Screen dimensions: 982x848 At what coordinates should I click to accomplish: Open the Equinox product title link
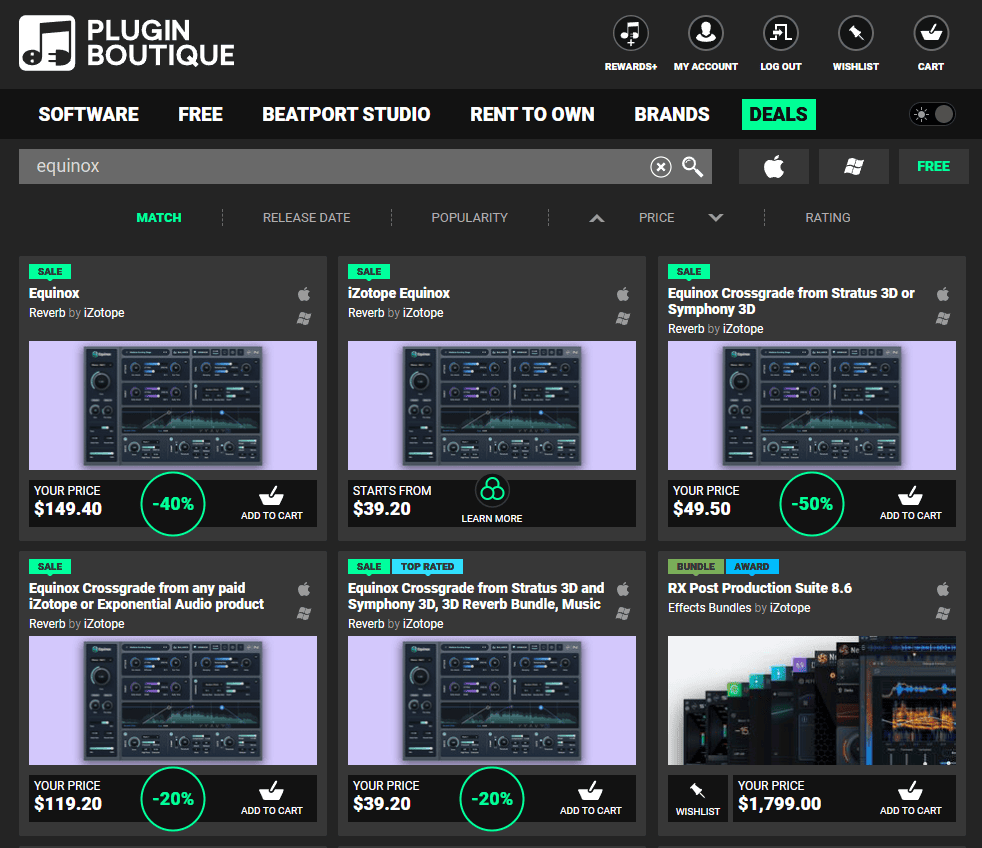(x=54, y=293)
